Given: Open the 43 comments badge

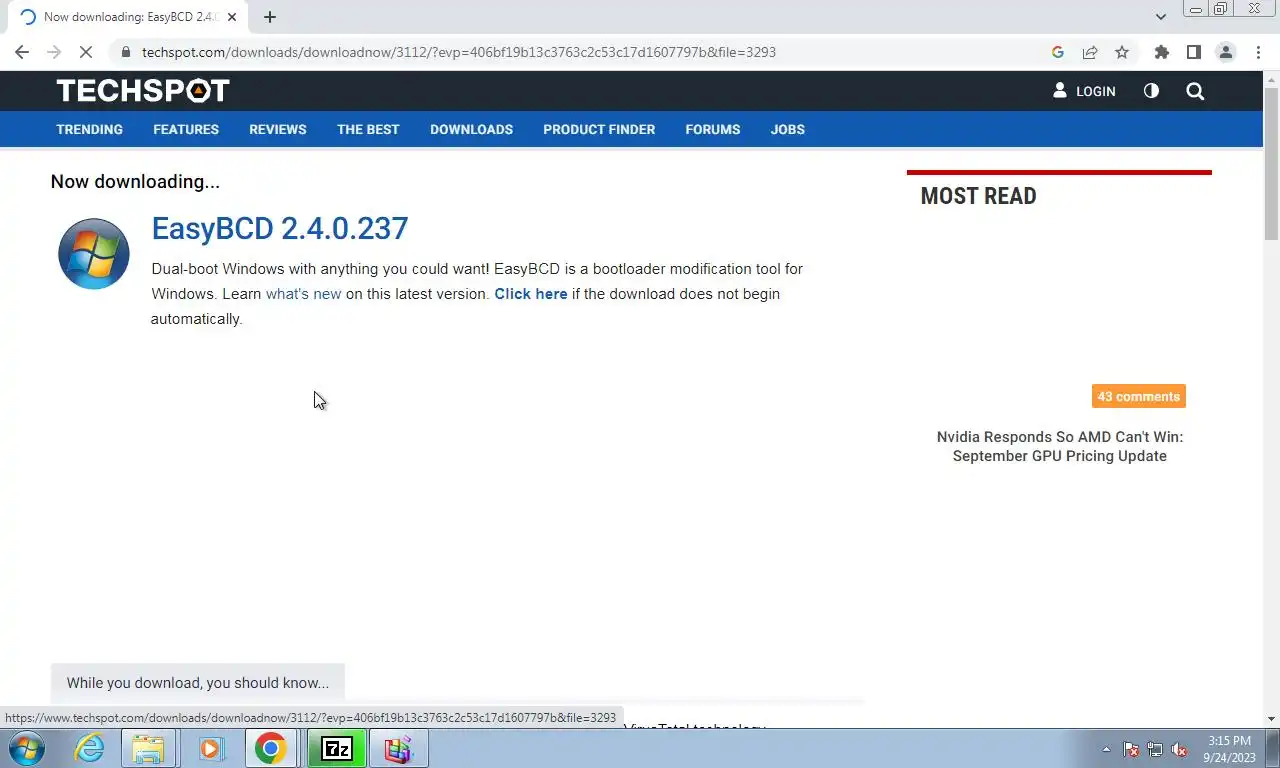Looking at the screenshot, I should tap(1138, 396).
